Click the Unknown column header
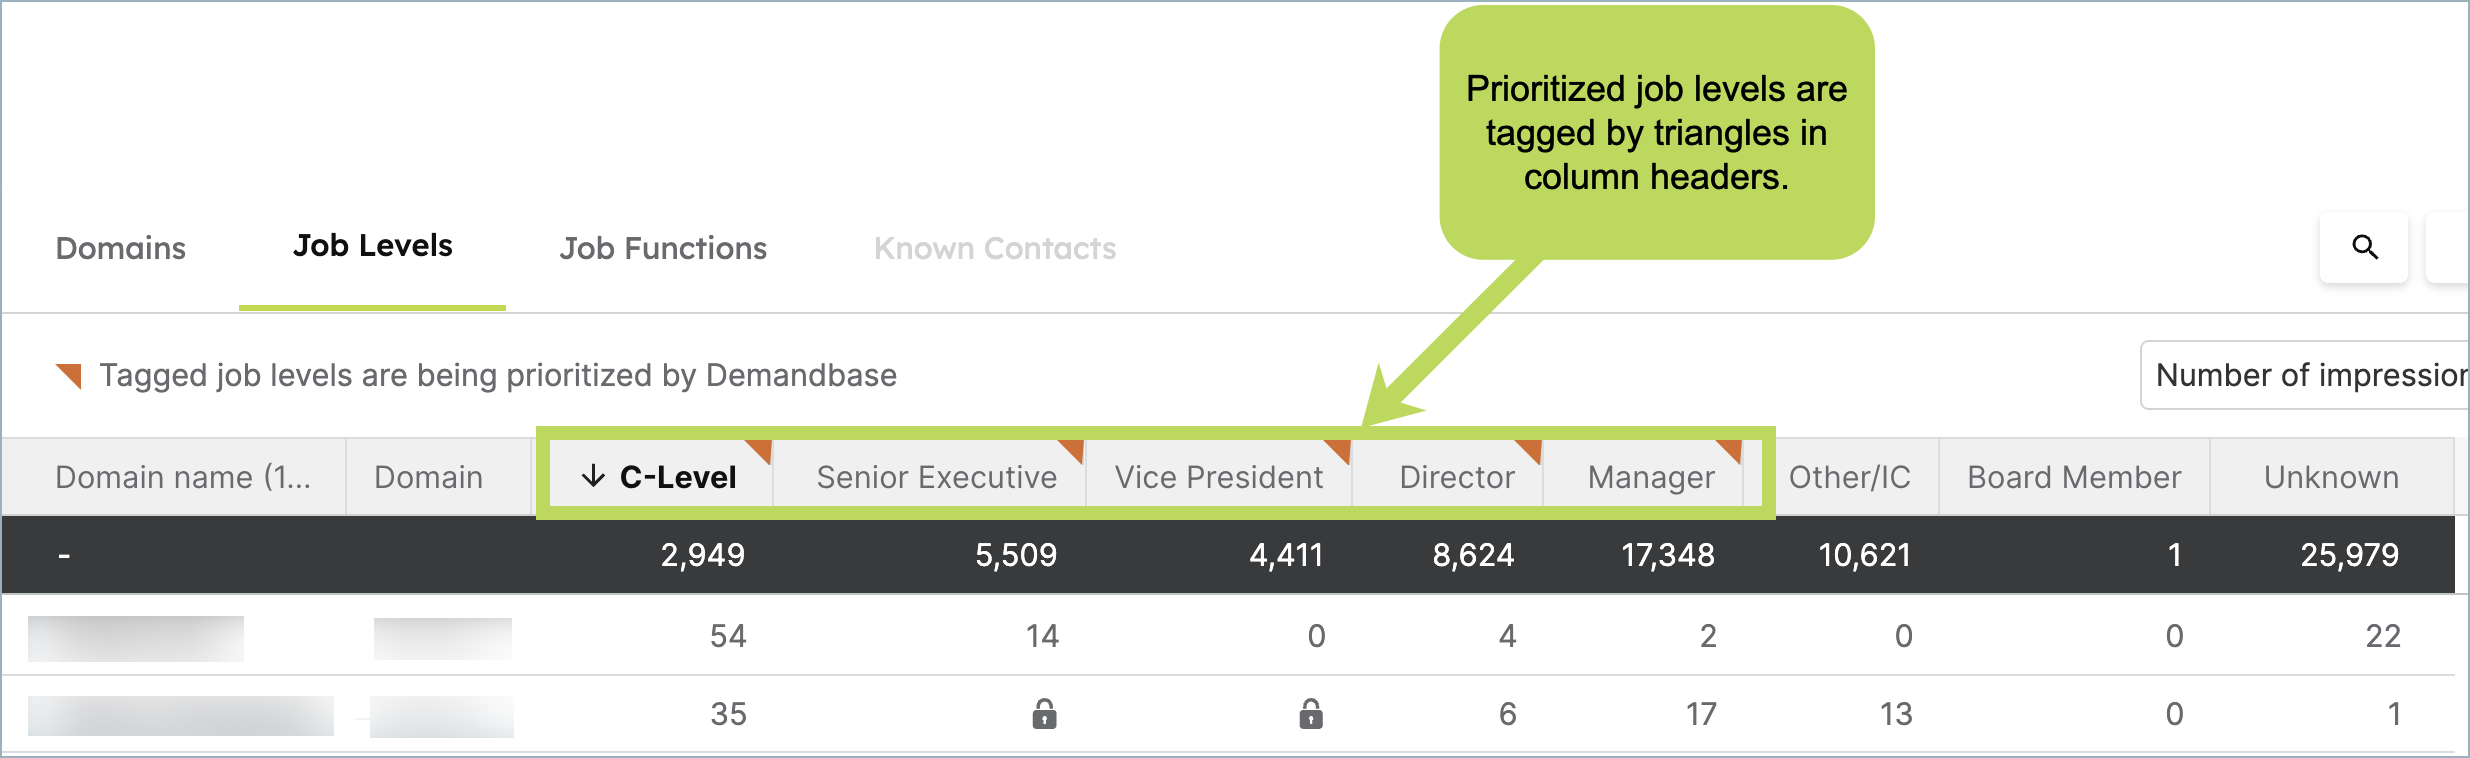The height and width of the screenshot is (758, 2470). (x=2331, y=477)
